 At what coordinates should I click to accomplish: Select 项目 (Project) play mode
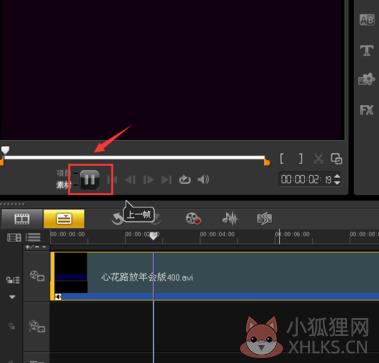(x=63, y=173)
